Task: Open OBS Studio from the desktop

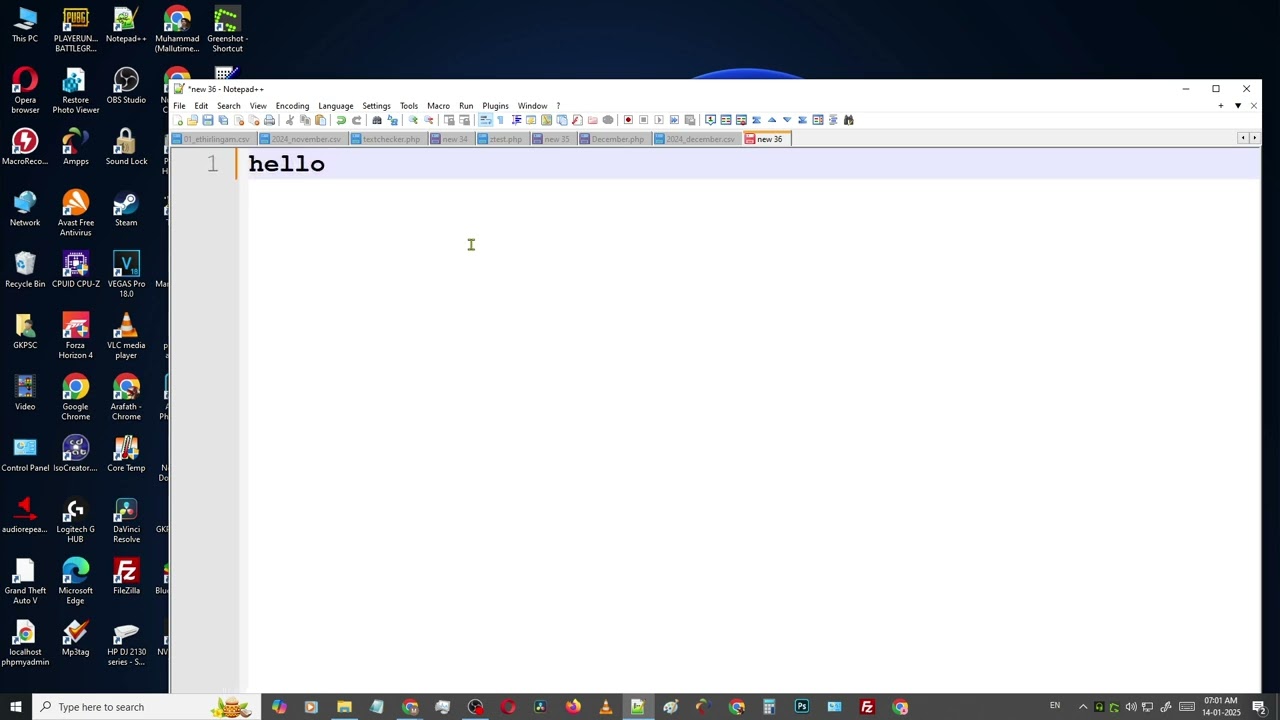Action: [126, 87]
